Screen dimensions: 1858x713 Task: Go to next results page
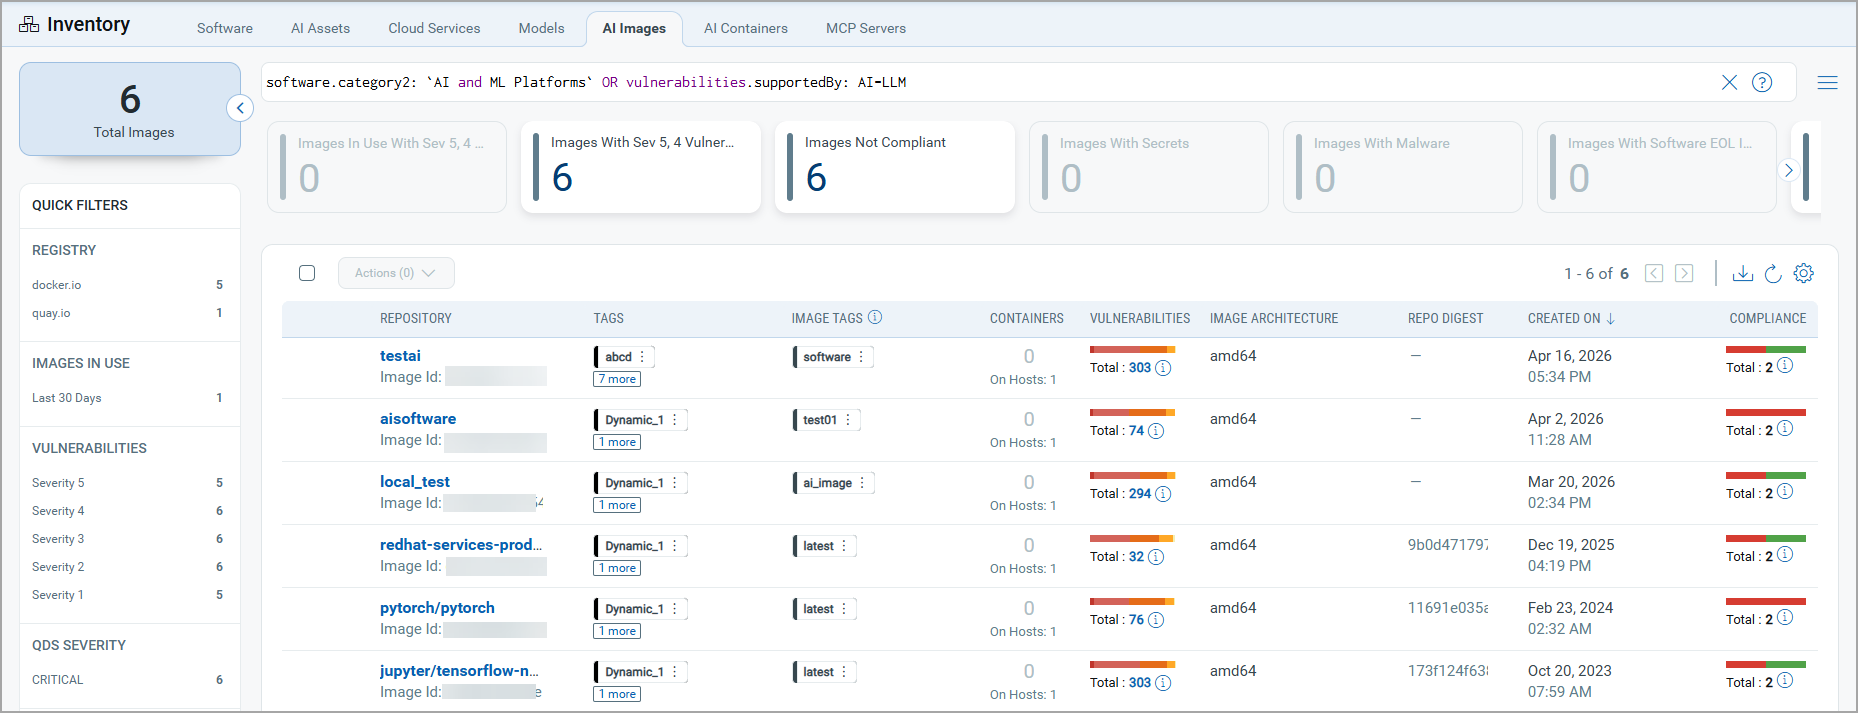click(1684, 273)
